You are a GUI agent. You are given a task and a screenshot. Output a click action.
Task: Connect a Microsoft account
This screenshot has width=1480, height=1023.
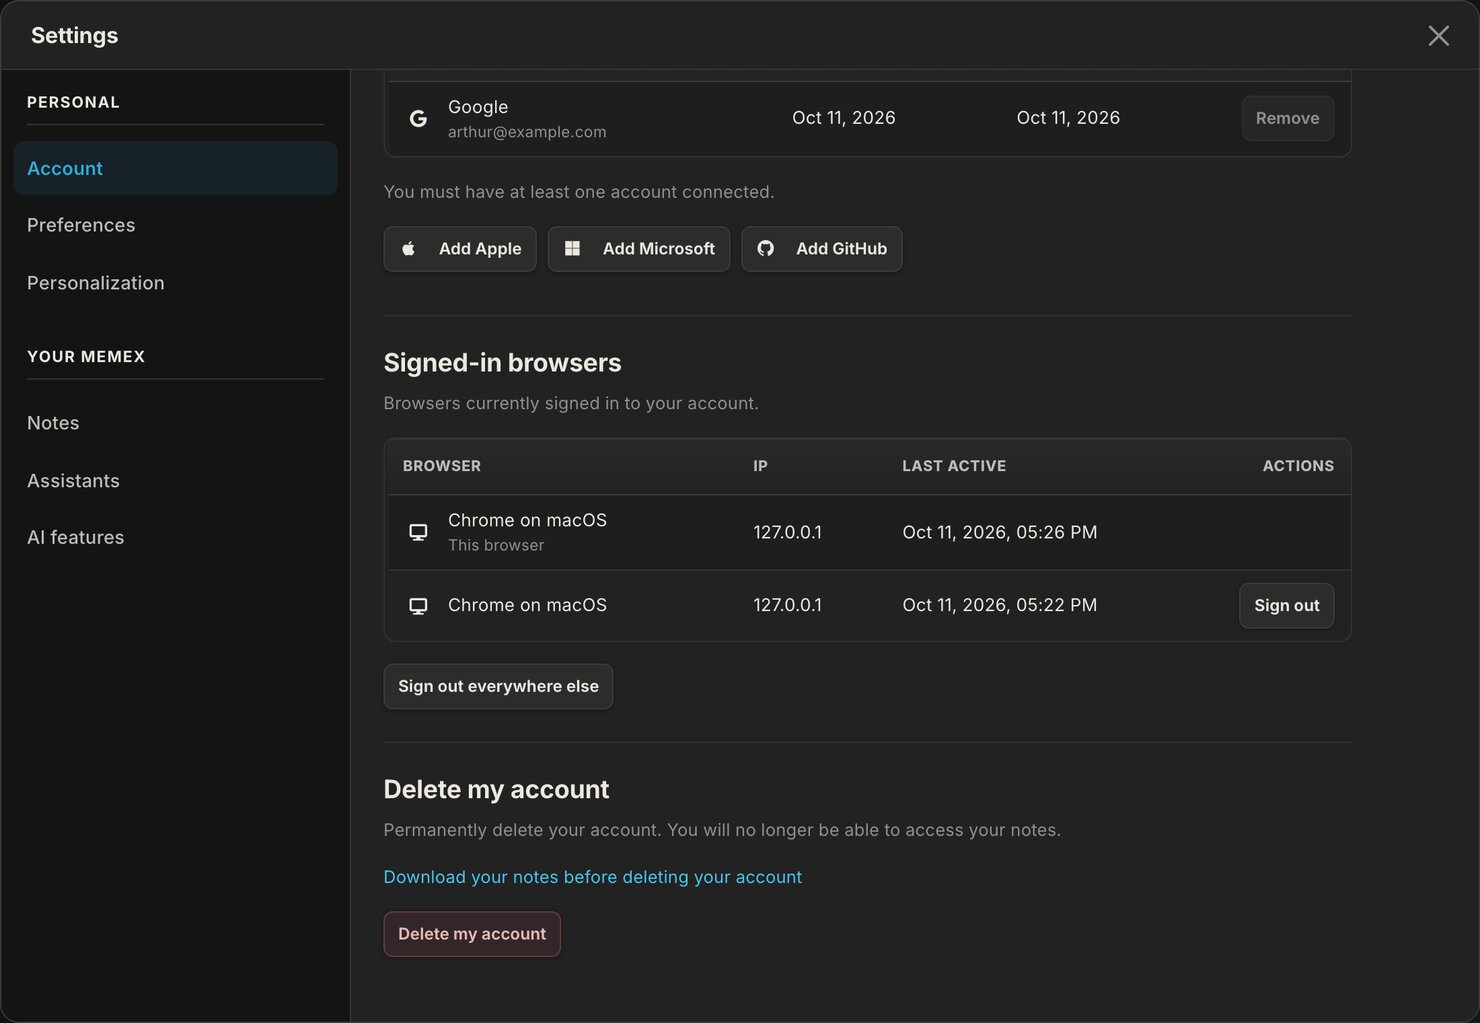pyautogui.click(x=639, y=249)
